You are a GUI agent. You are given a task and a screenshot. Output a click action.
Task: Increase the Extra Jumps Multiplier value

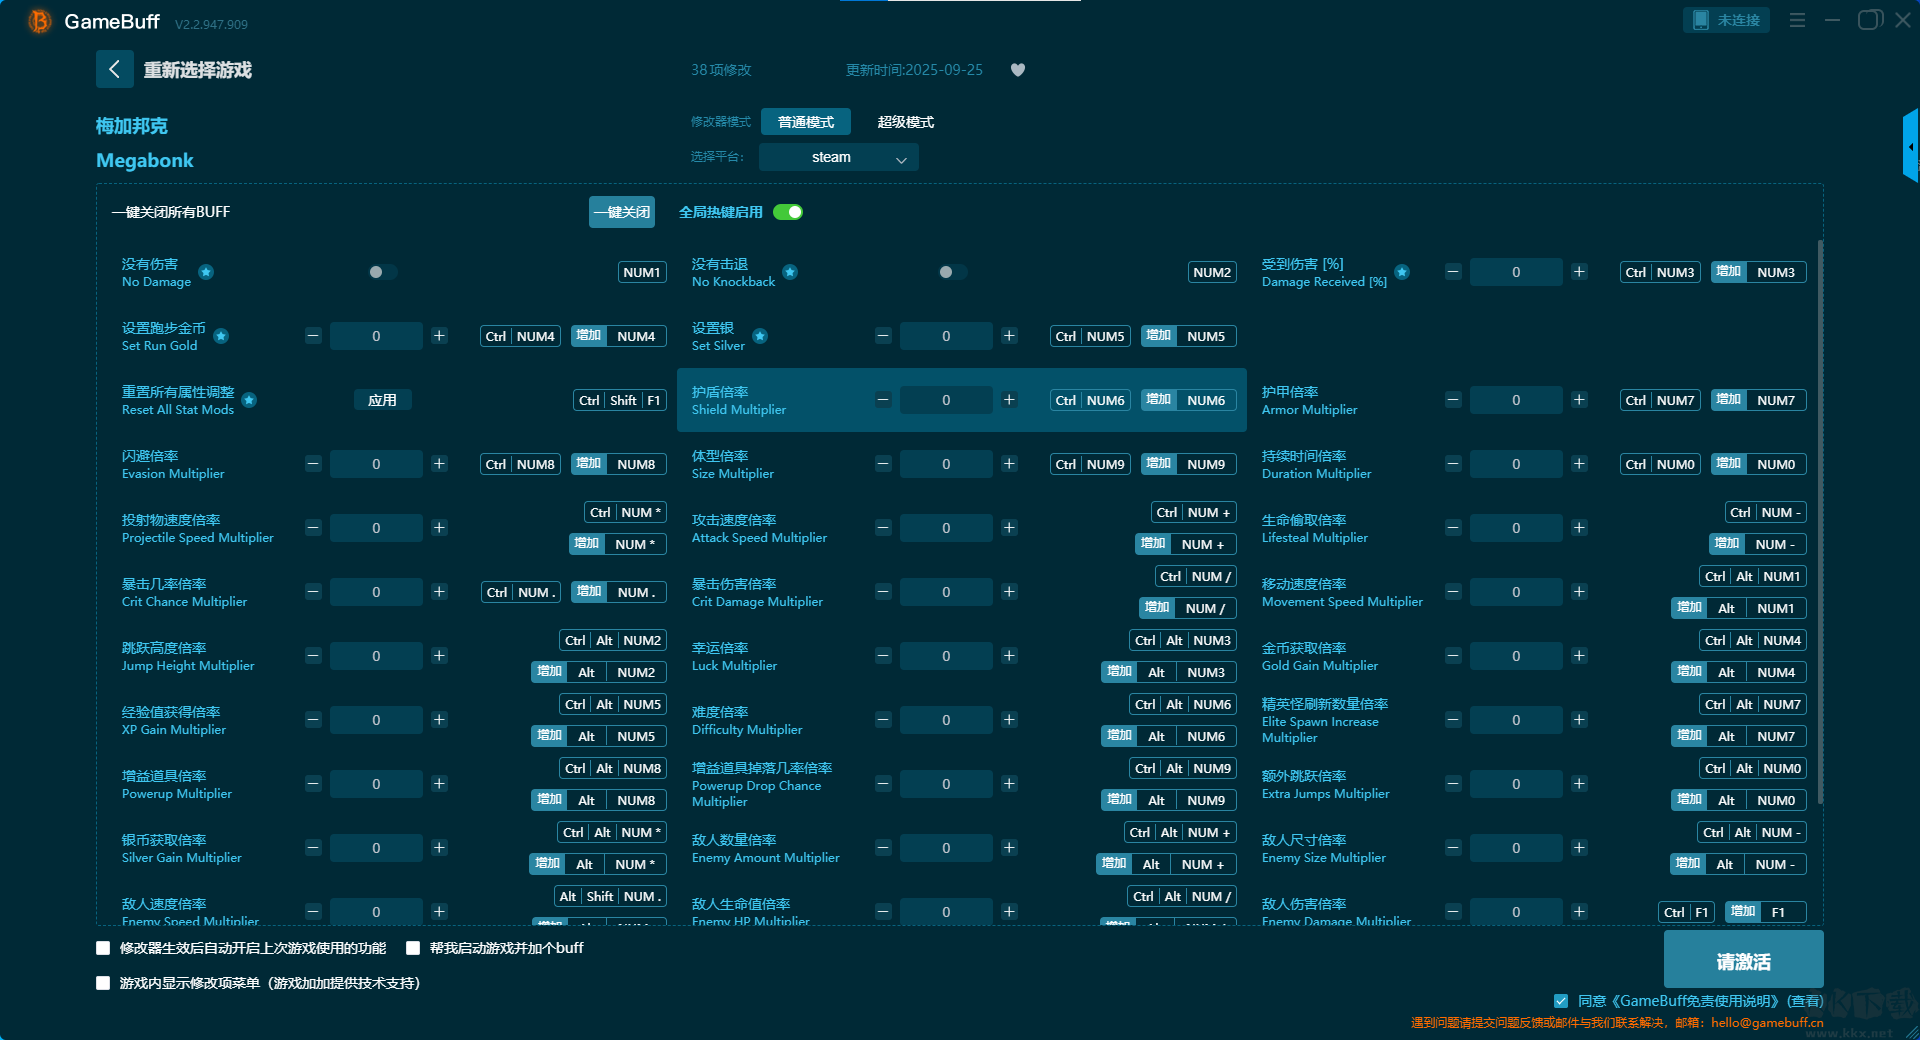pos(1579,784)
